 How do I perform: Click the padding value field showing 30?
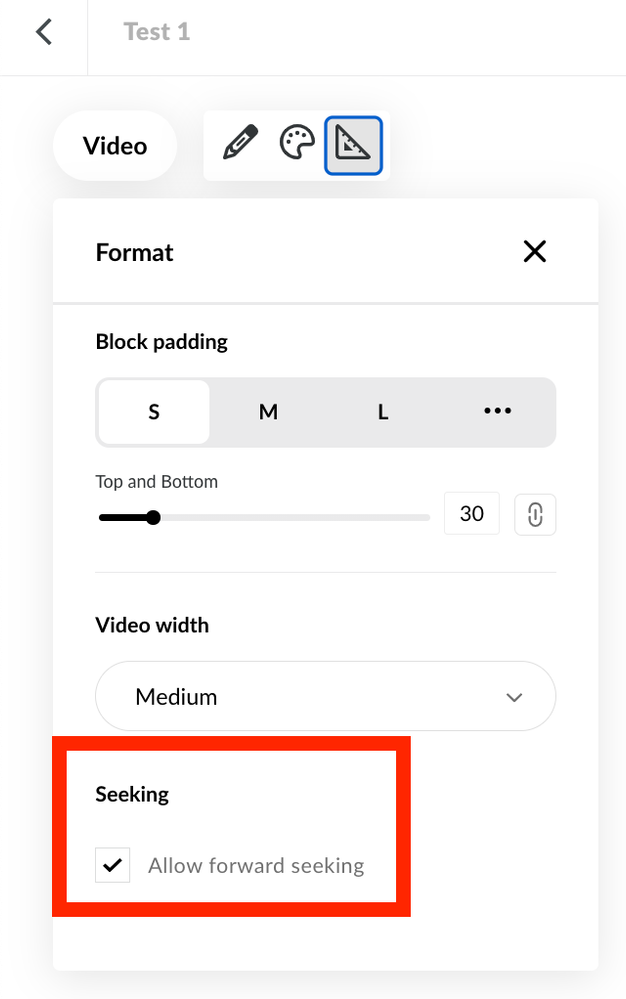click(x=471, y=514)
